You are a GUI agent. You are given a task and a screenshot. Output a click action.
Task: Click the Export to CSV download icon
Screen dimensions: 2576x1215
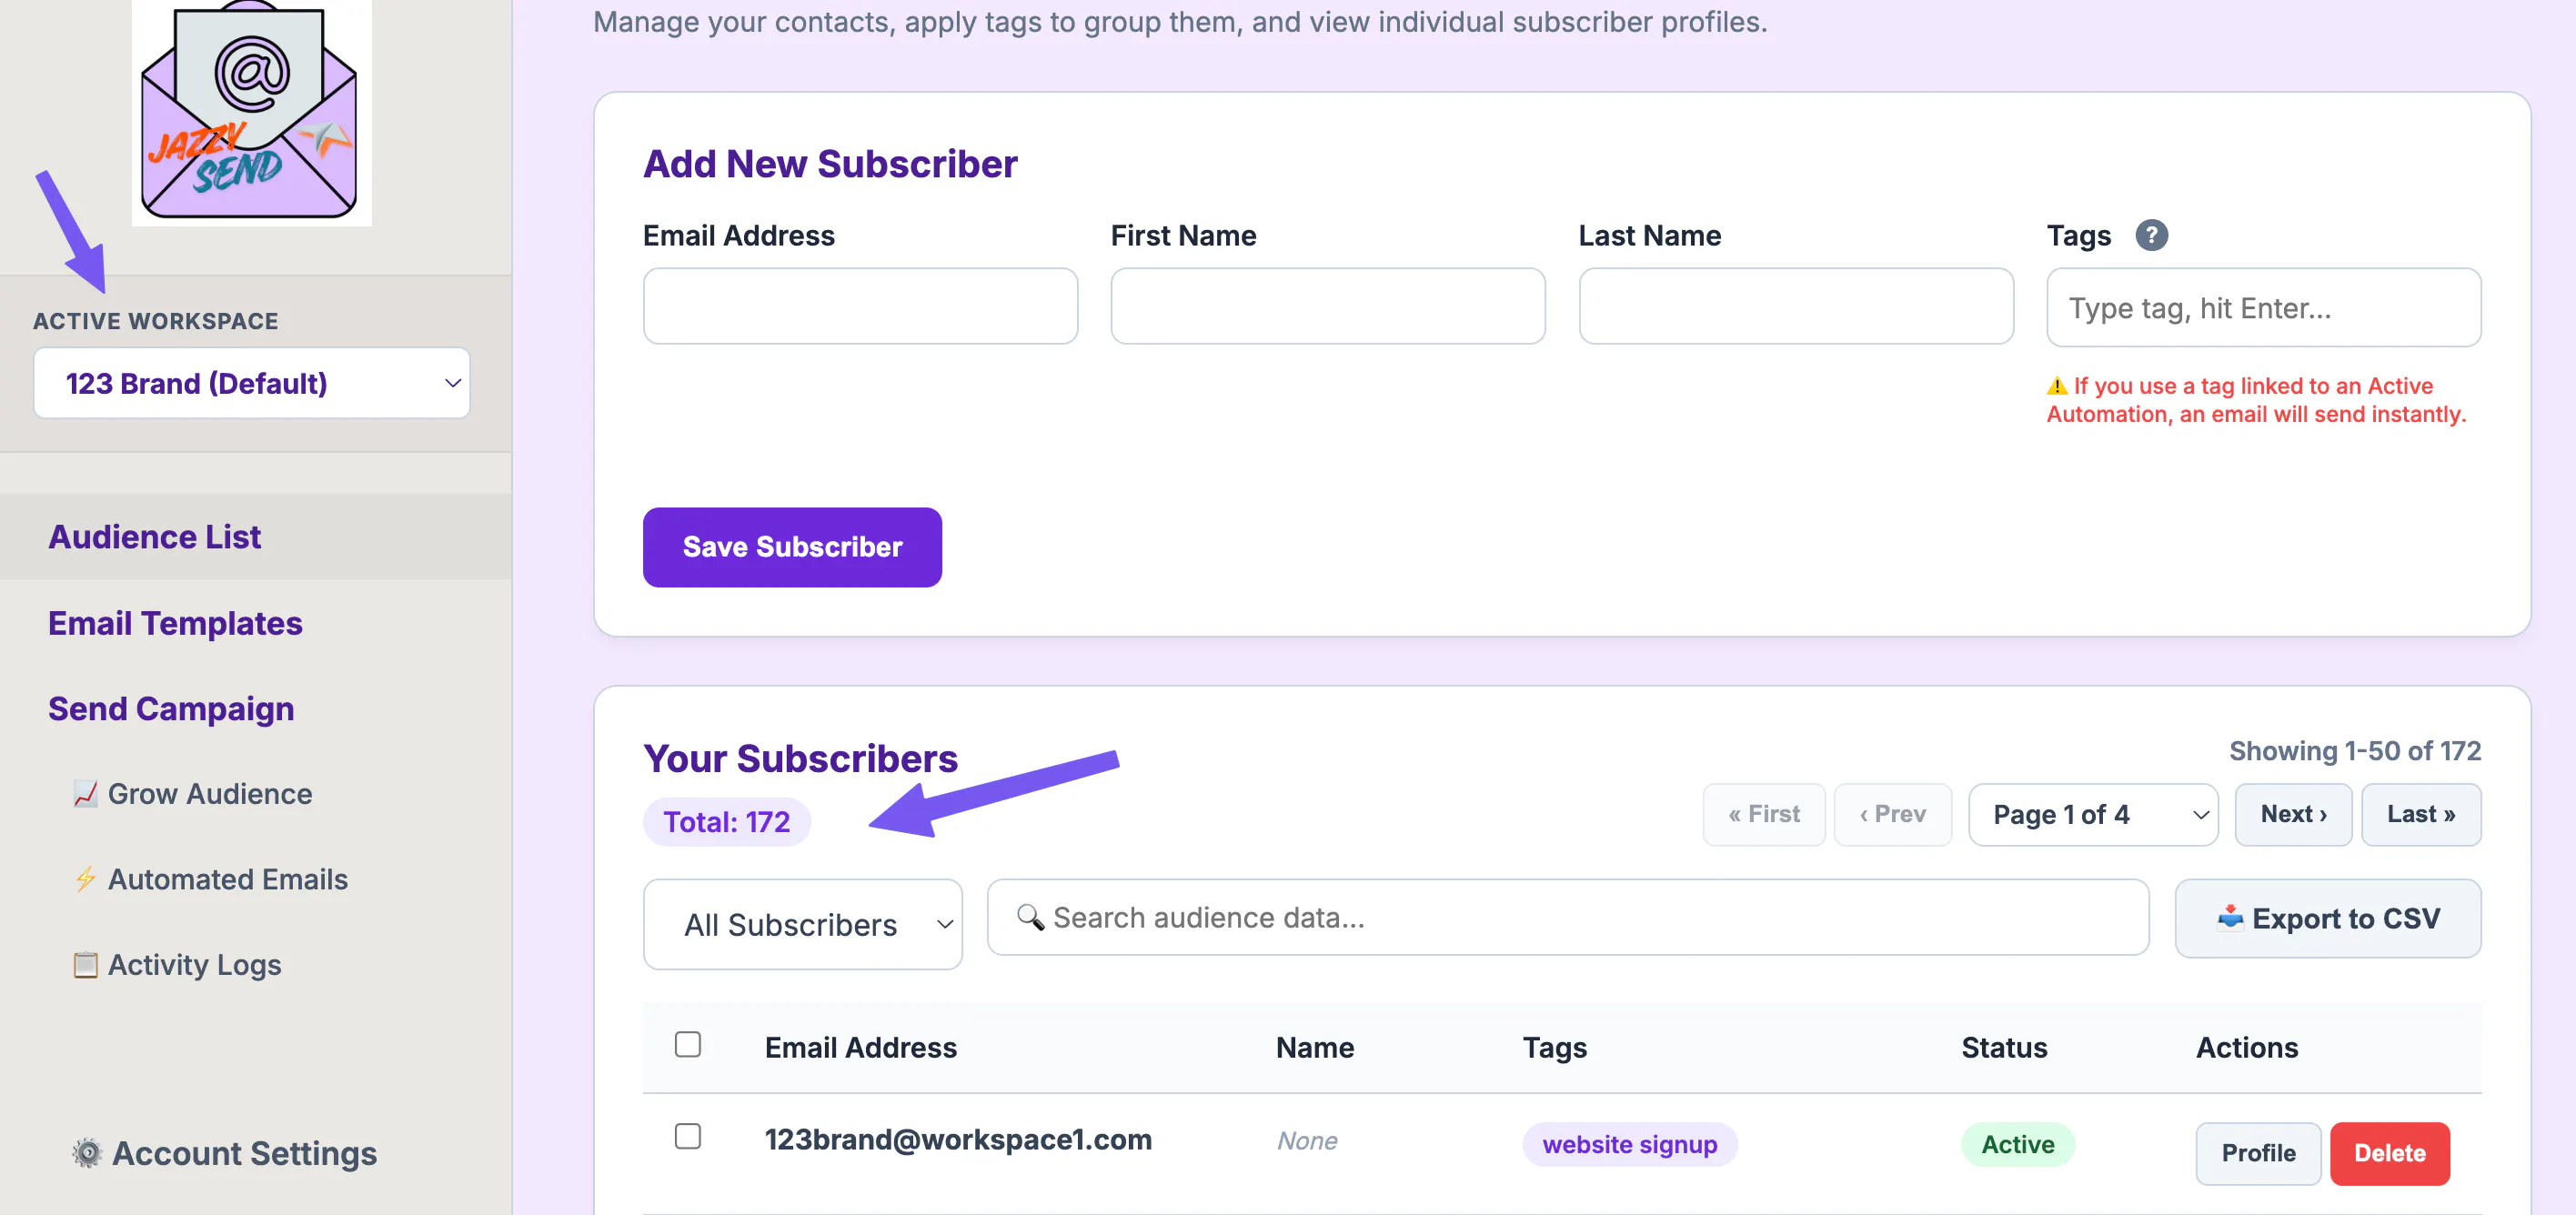[x=2230, y=917]
